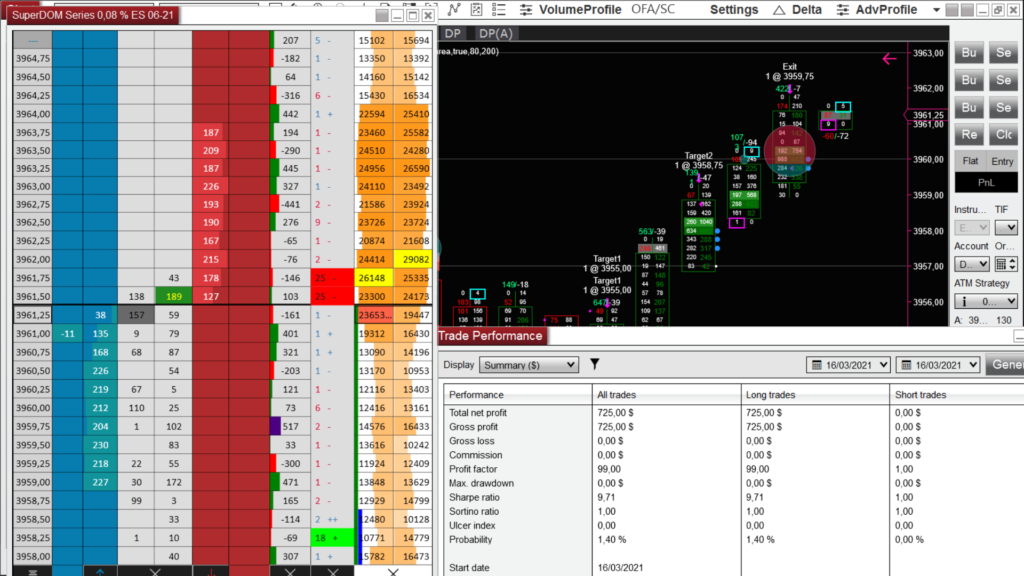Viewport: 1024px width, 576px height.
Task: Click the green '18 +' cell in SuperDOM
Action: 332,538
